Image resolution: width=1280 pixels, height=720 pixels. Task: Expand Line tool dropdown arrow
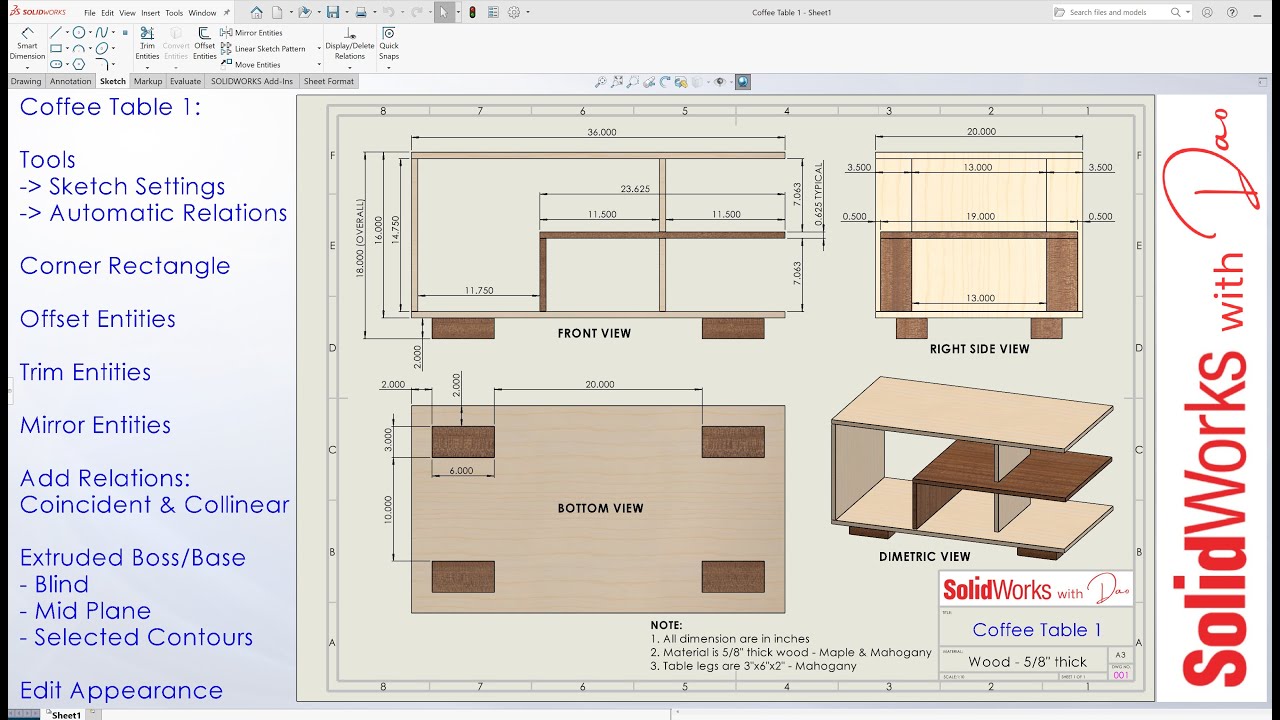click(x=66, y=32)
